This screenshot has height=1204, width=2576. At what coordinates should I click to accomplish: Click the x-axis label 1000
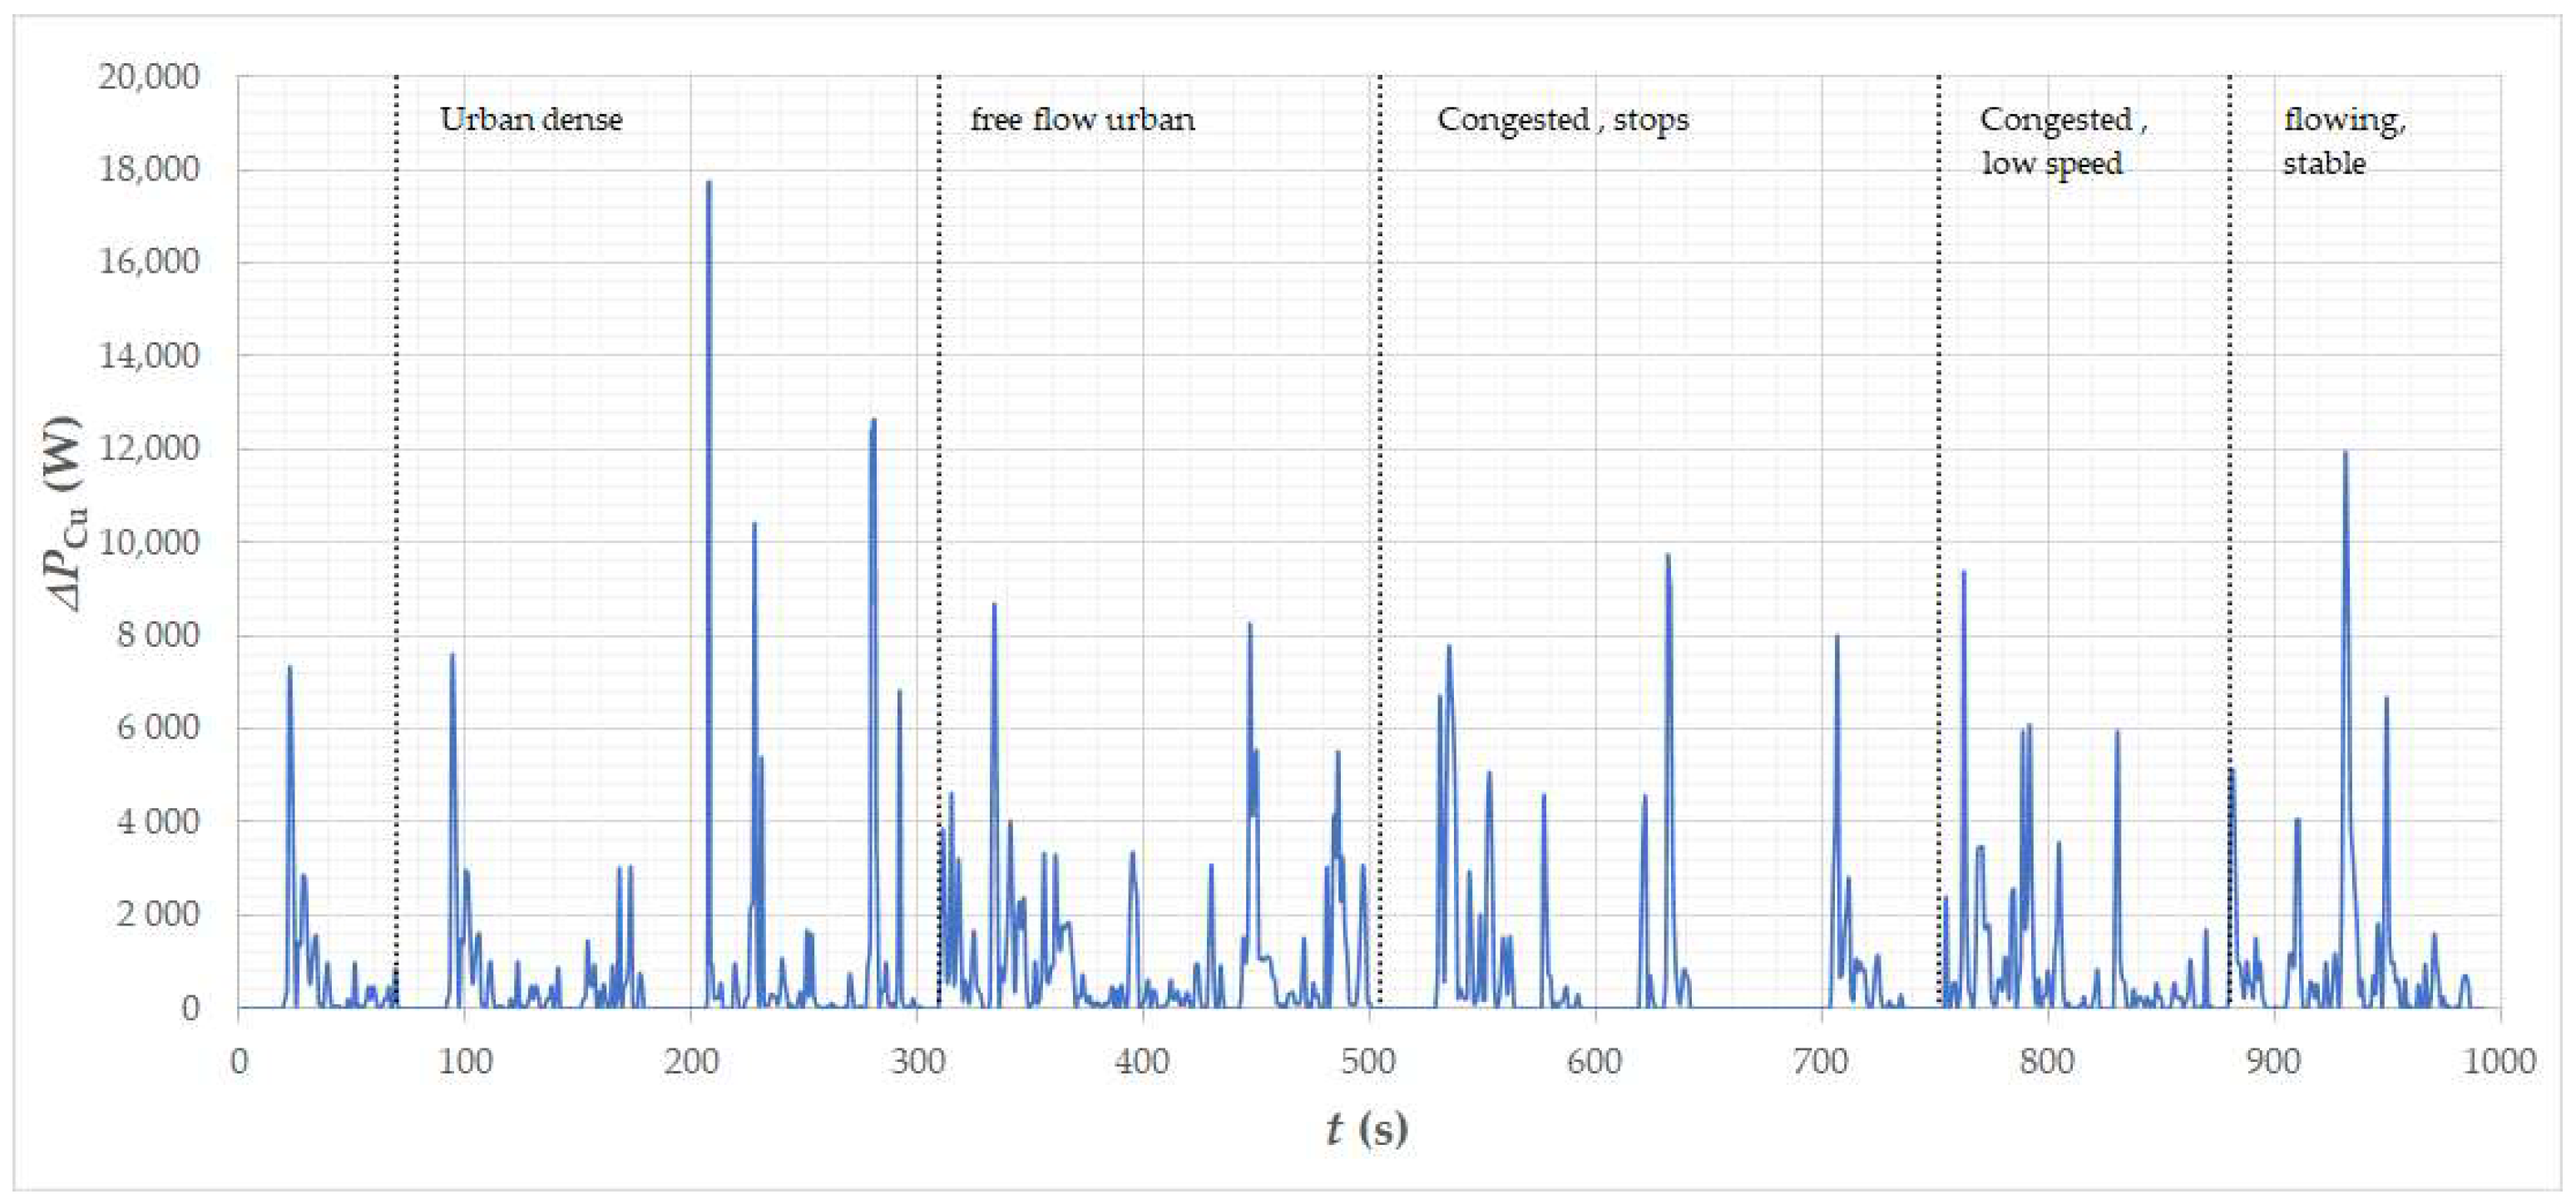pyautogui.click(x=2499, y=1061)
